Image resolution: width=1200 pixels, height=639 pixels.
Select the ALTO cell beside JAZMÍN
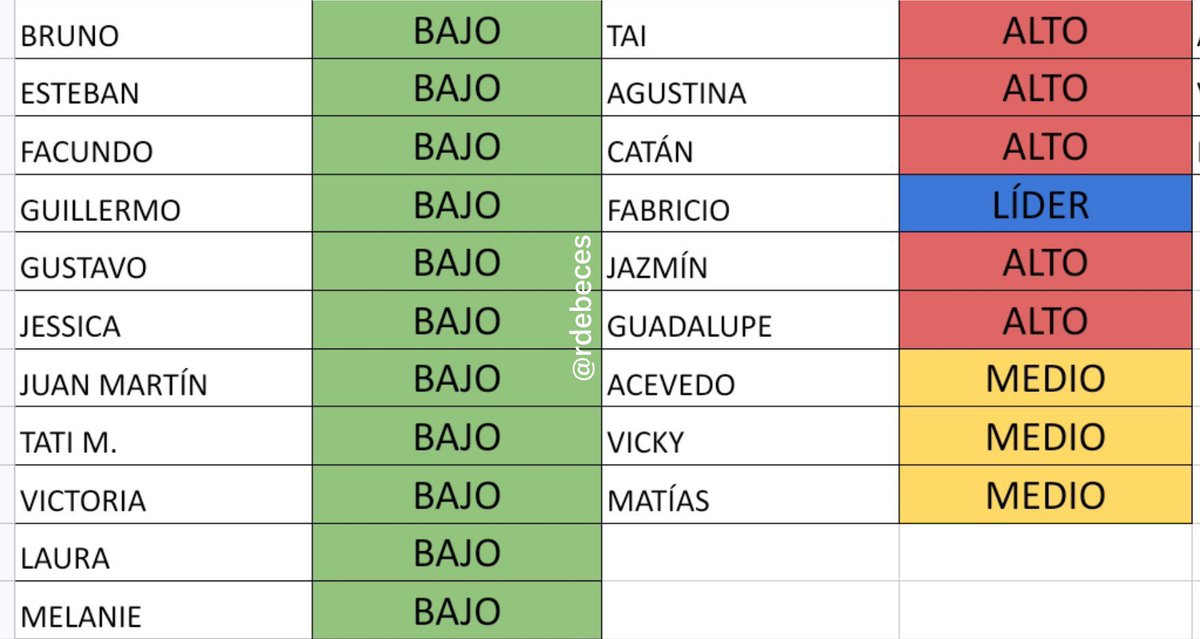(x=1045, y=262)
